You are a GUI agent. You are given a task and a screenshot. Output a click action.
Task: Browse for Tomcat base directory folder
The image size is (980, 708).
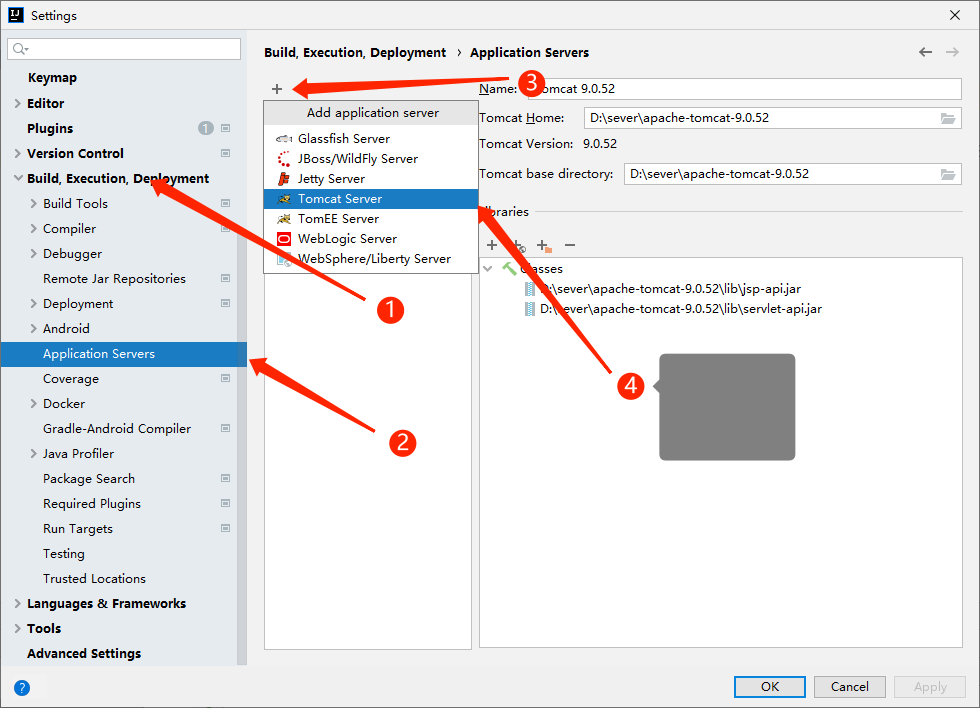coord(948,174)
